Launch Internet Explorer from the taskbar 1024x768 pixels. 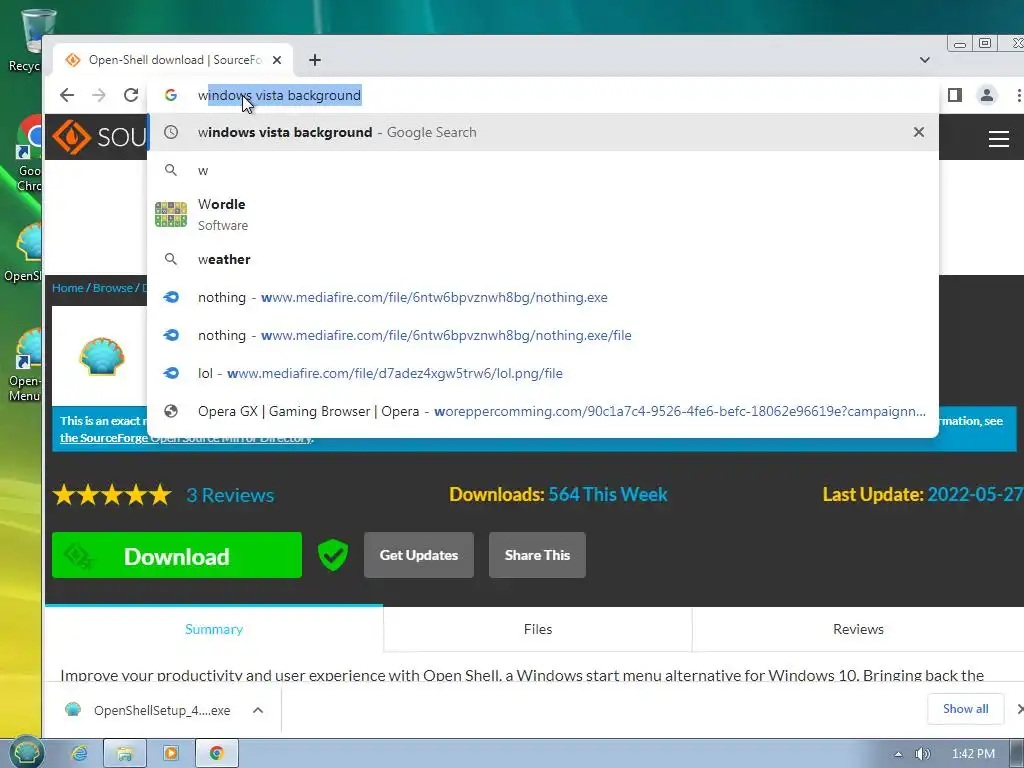(x=79, y=754)
